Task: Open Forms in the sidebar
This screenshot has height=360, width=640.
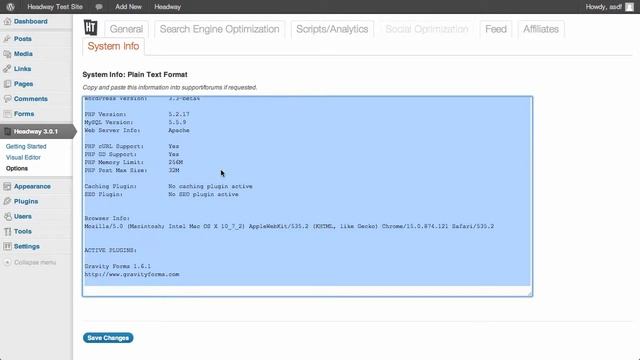Action: 24,114
